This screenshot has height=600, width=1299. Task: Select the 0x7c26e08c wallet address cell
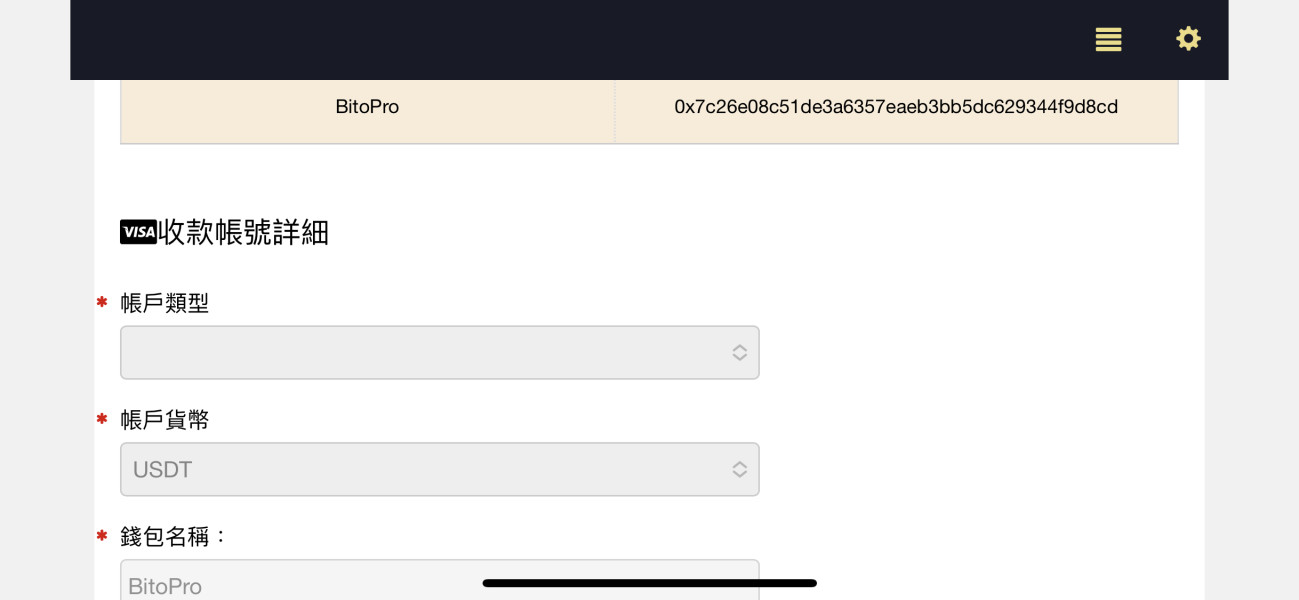[x=896, y=107]
